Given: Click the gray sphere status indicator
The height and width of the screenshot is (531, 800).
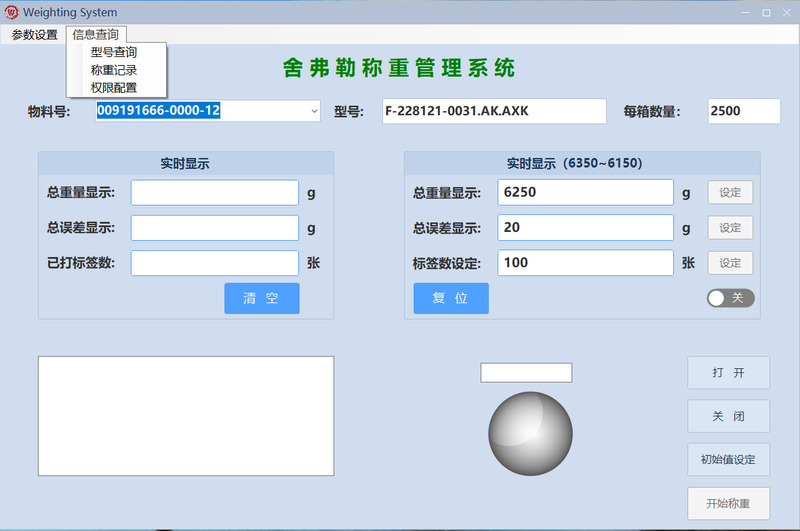Looking at the screenshot, I should [530, 434].
